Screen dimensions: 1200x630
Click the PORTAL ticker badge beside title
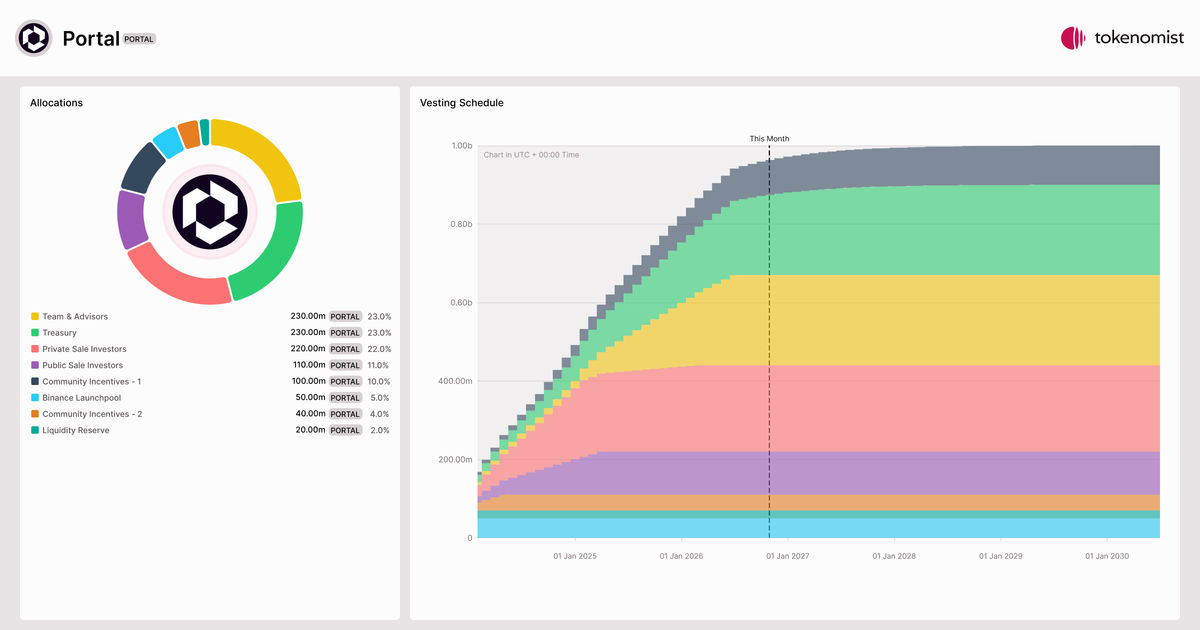[139, 39]
